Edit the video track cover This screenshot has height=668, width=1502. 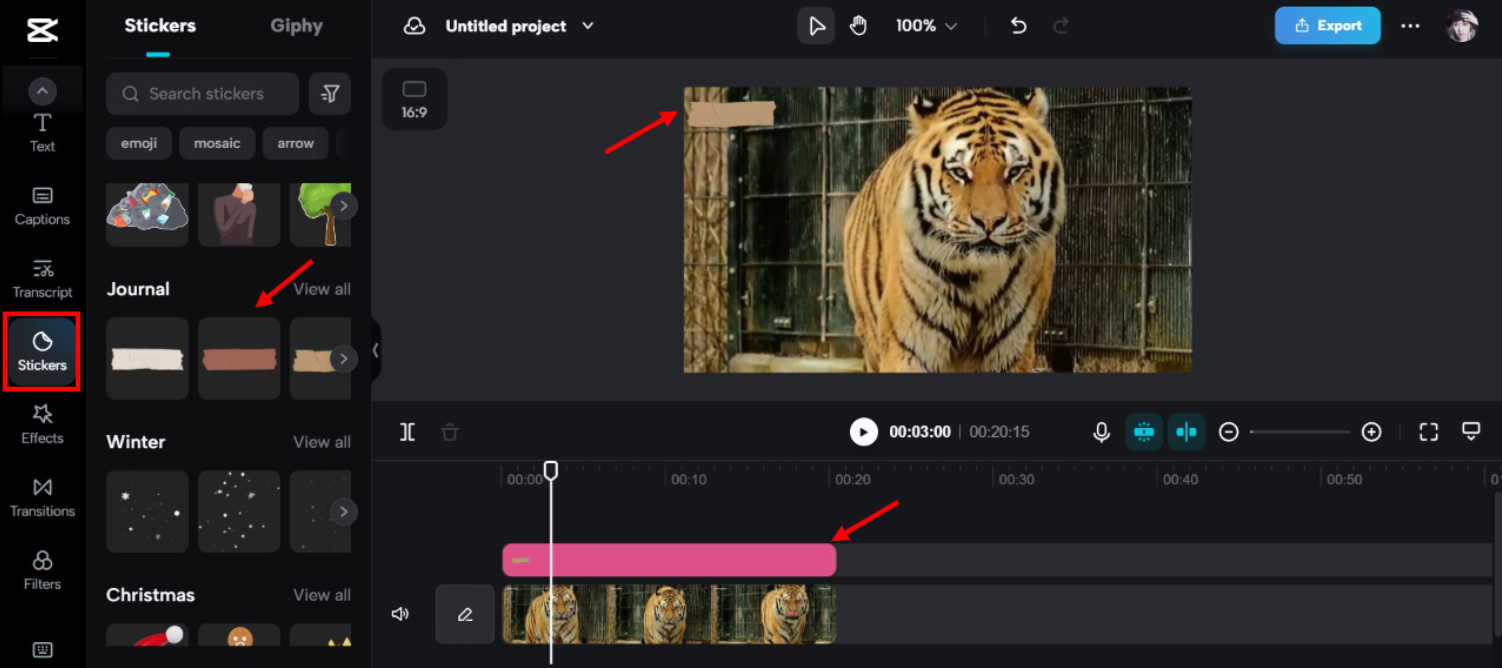click(x=465, y=614)
